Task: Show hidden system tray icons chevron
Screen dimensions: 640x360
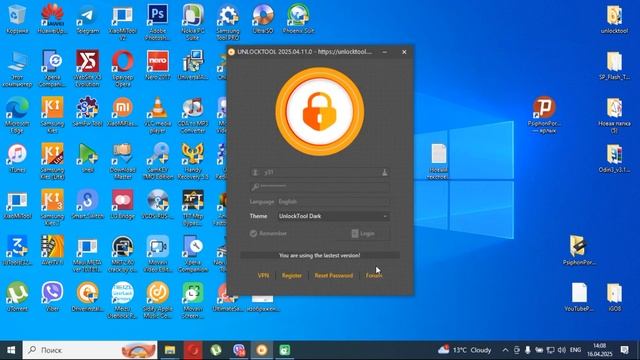Action: click(x=505, y=350)
